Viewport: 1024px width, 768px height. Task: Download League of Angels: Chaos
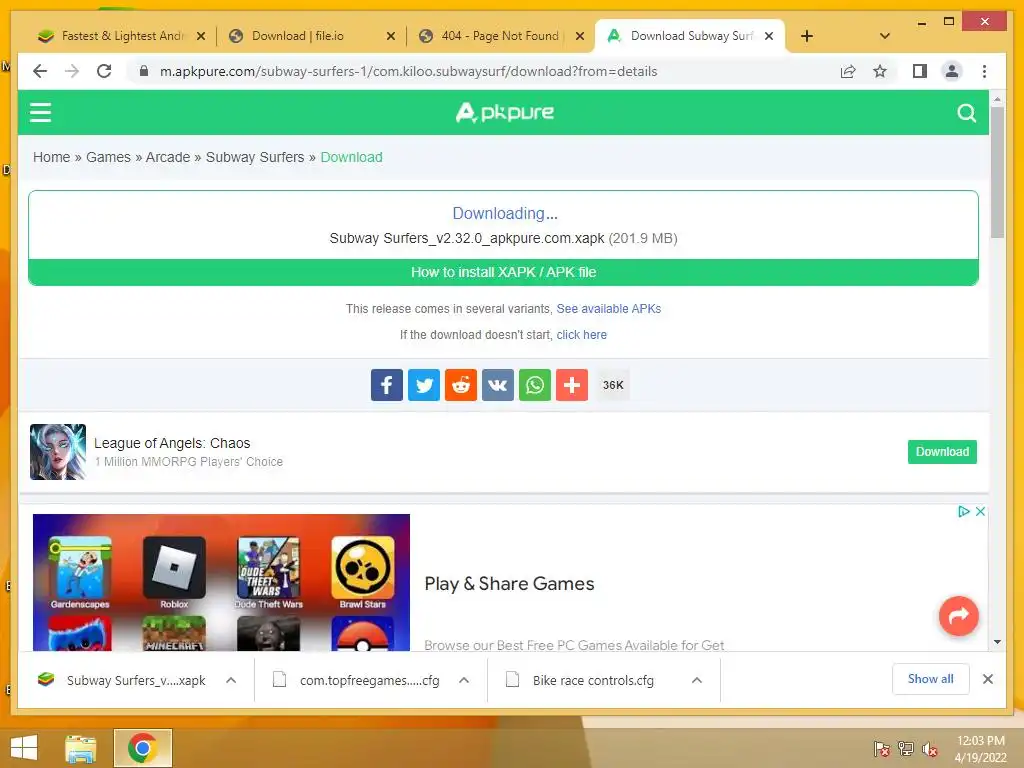tap(942, 452)
